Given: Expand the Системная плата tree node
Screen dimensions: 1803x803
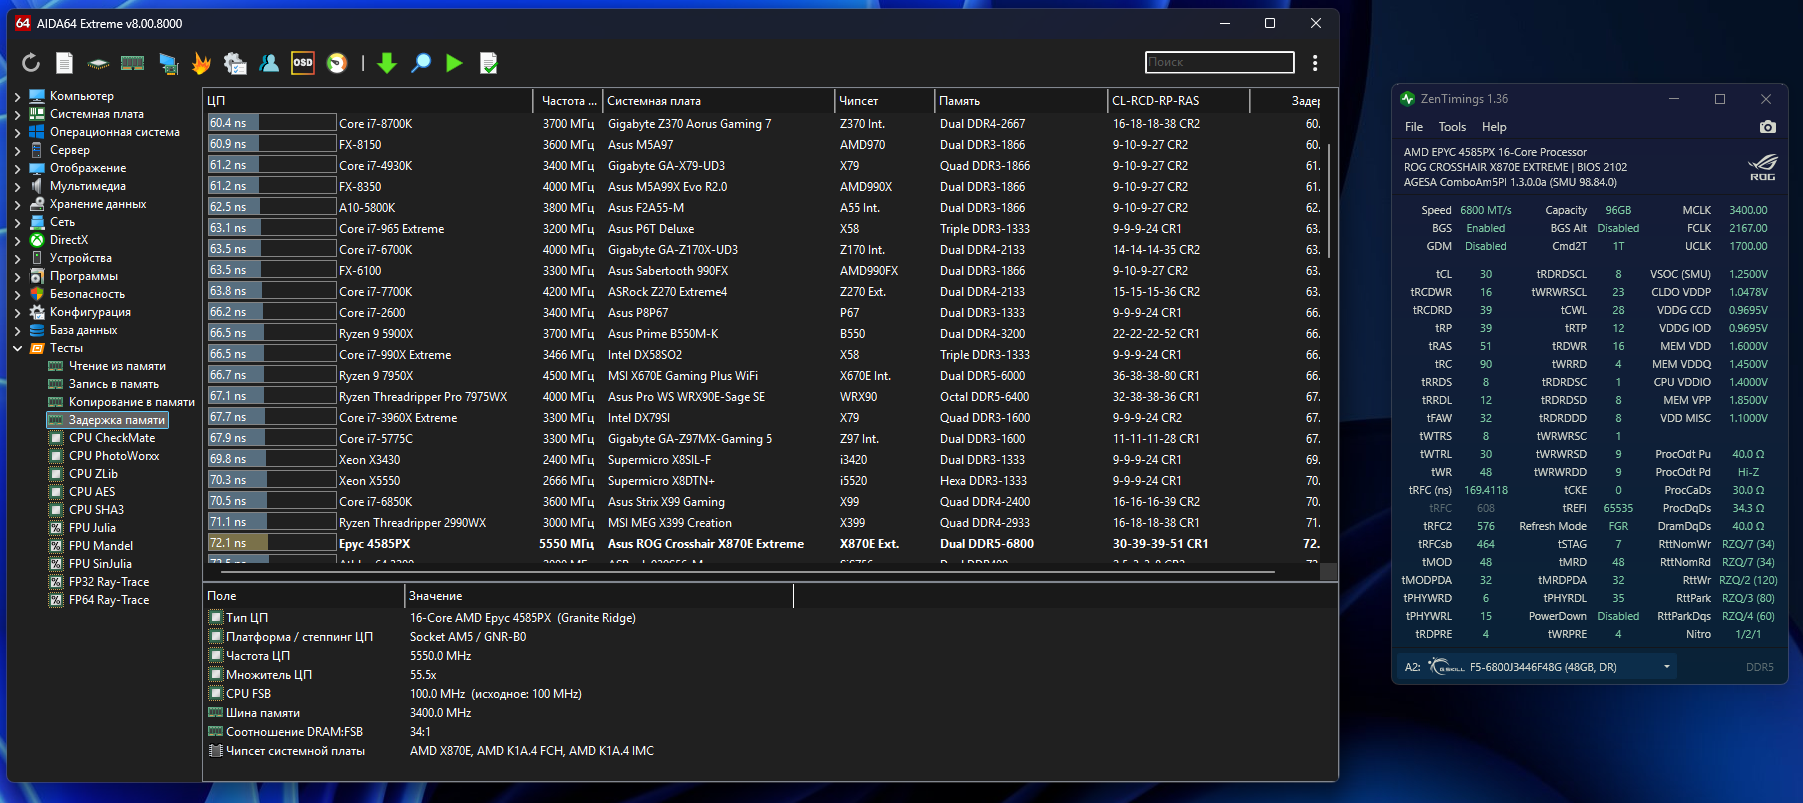Looking at the screenshot, I should click(x=17, y=114).
